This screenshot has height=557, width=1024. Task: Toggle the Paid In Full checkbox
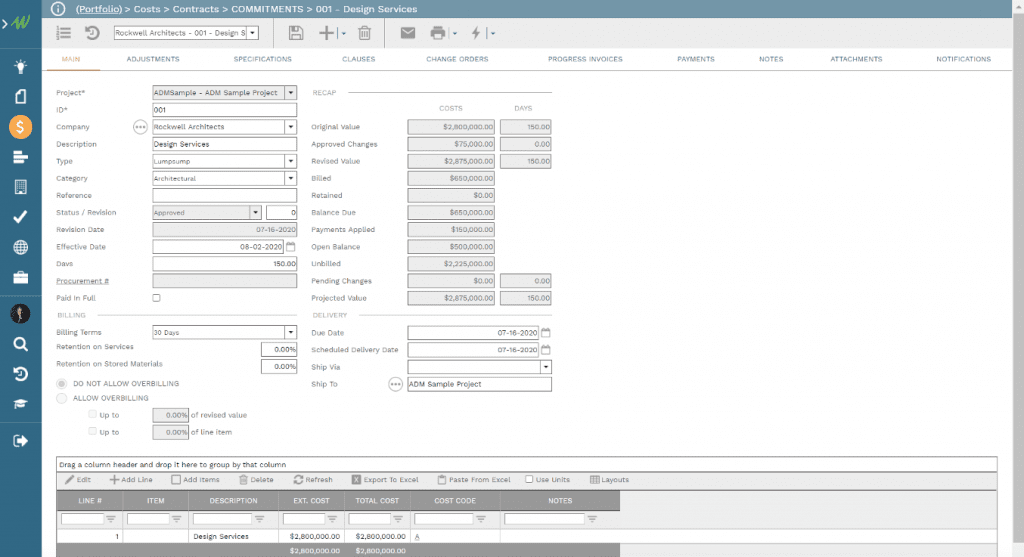(x=156, y=298)
